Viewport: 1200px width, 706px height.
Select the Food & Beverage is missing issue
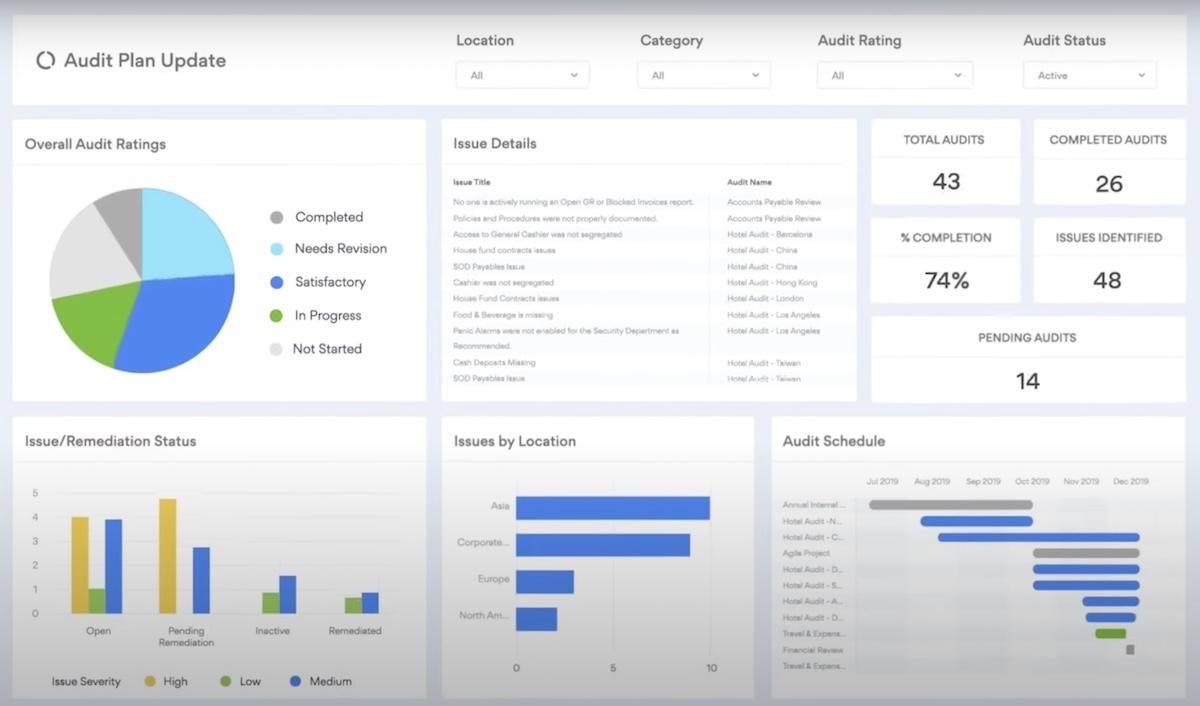point(505,314)
